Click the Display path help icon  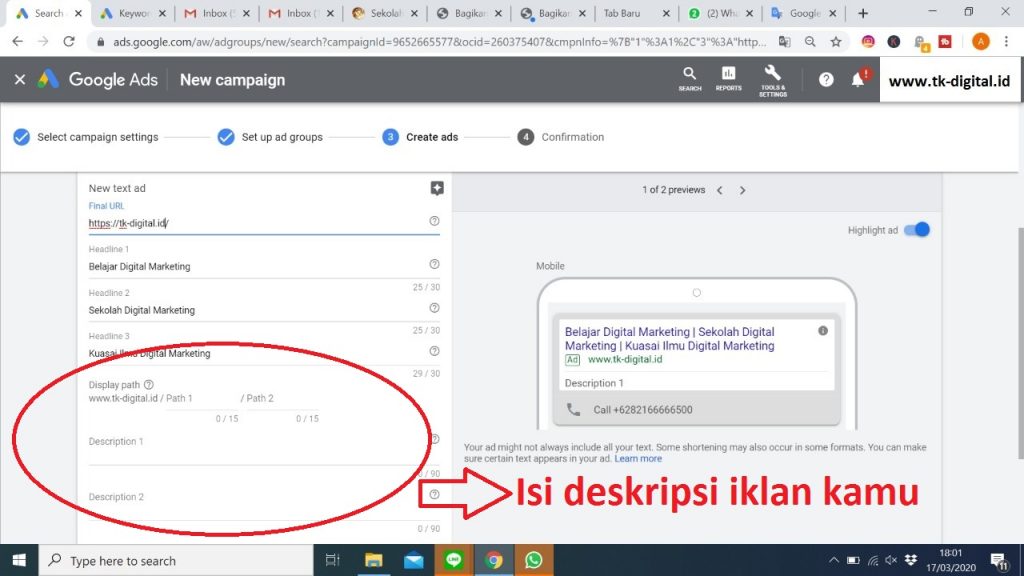[x=149, y=384]
